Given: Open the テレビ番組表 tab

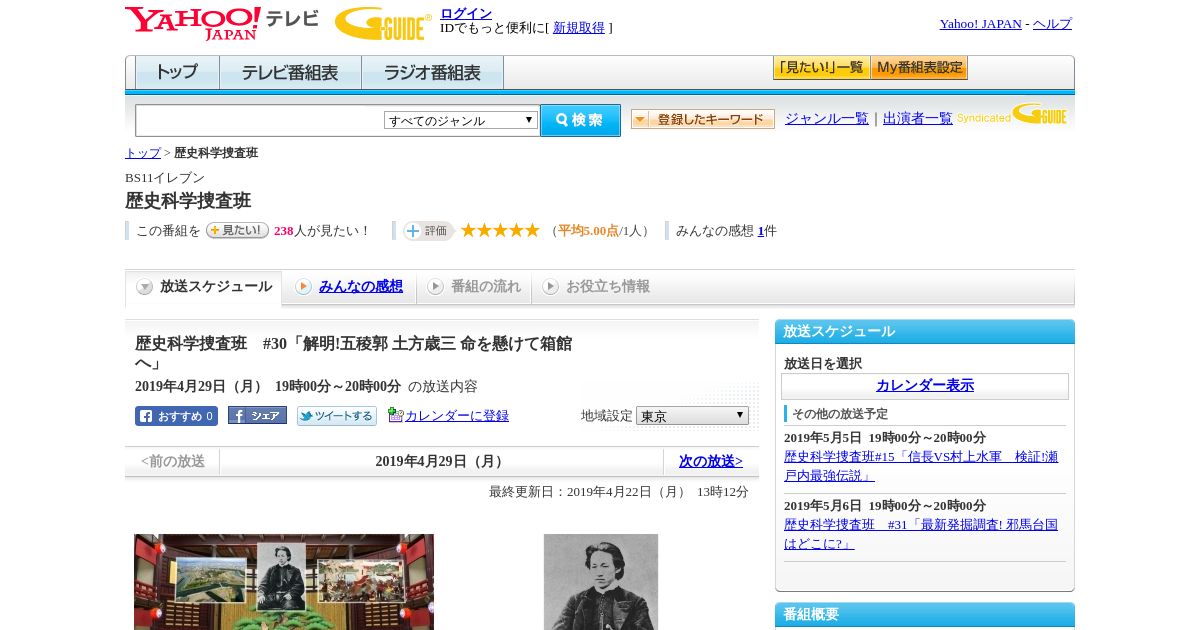Looking at the screenshot, I should point(290,73).
